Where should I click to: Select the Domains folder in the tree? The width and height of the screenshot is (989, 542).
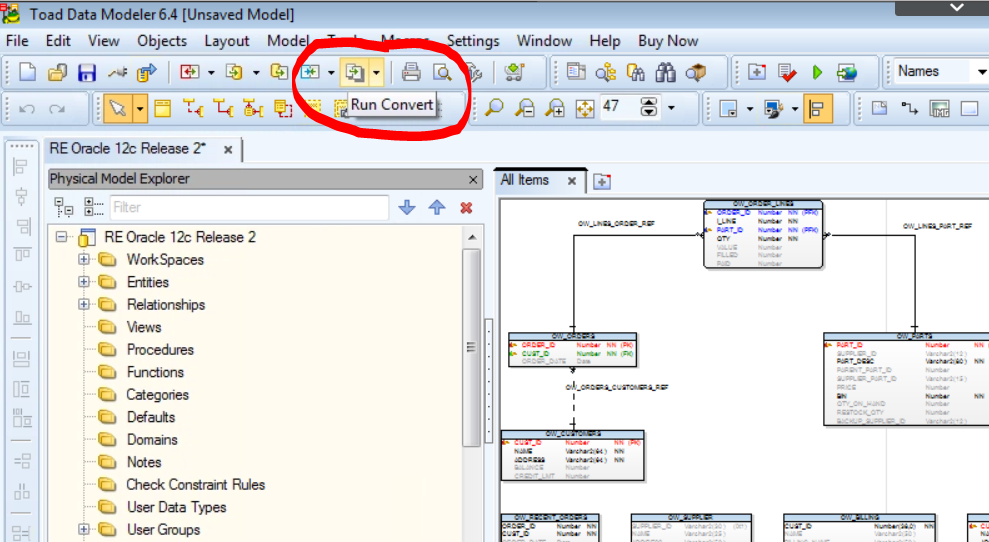152,440
